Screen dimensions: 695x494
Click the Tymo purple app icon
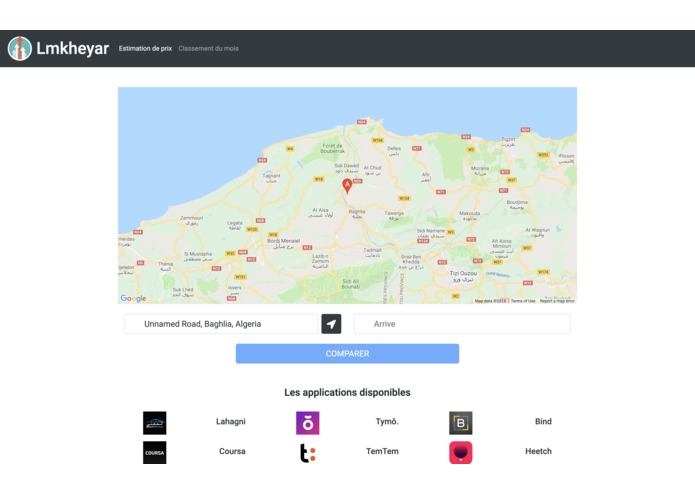click(x=308, y=423)
